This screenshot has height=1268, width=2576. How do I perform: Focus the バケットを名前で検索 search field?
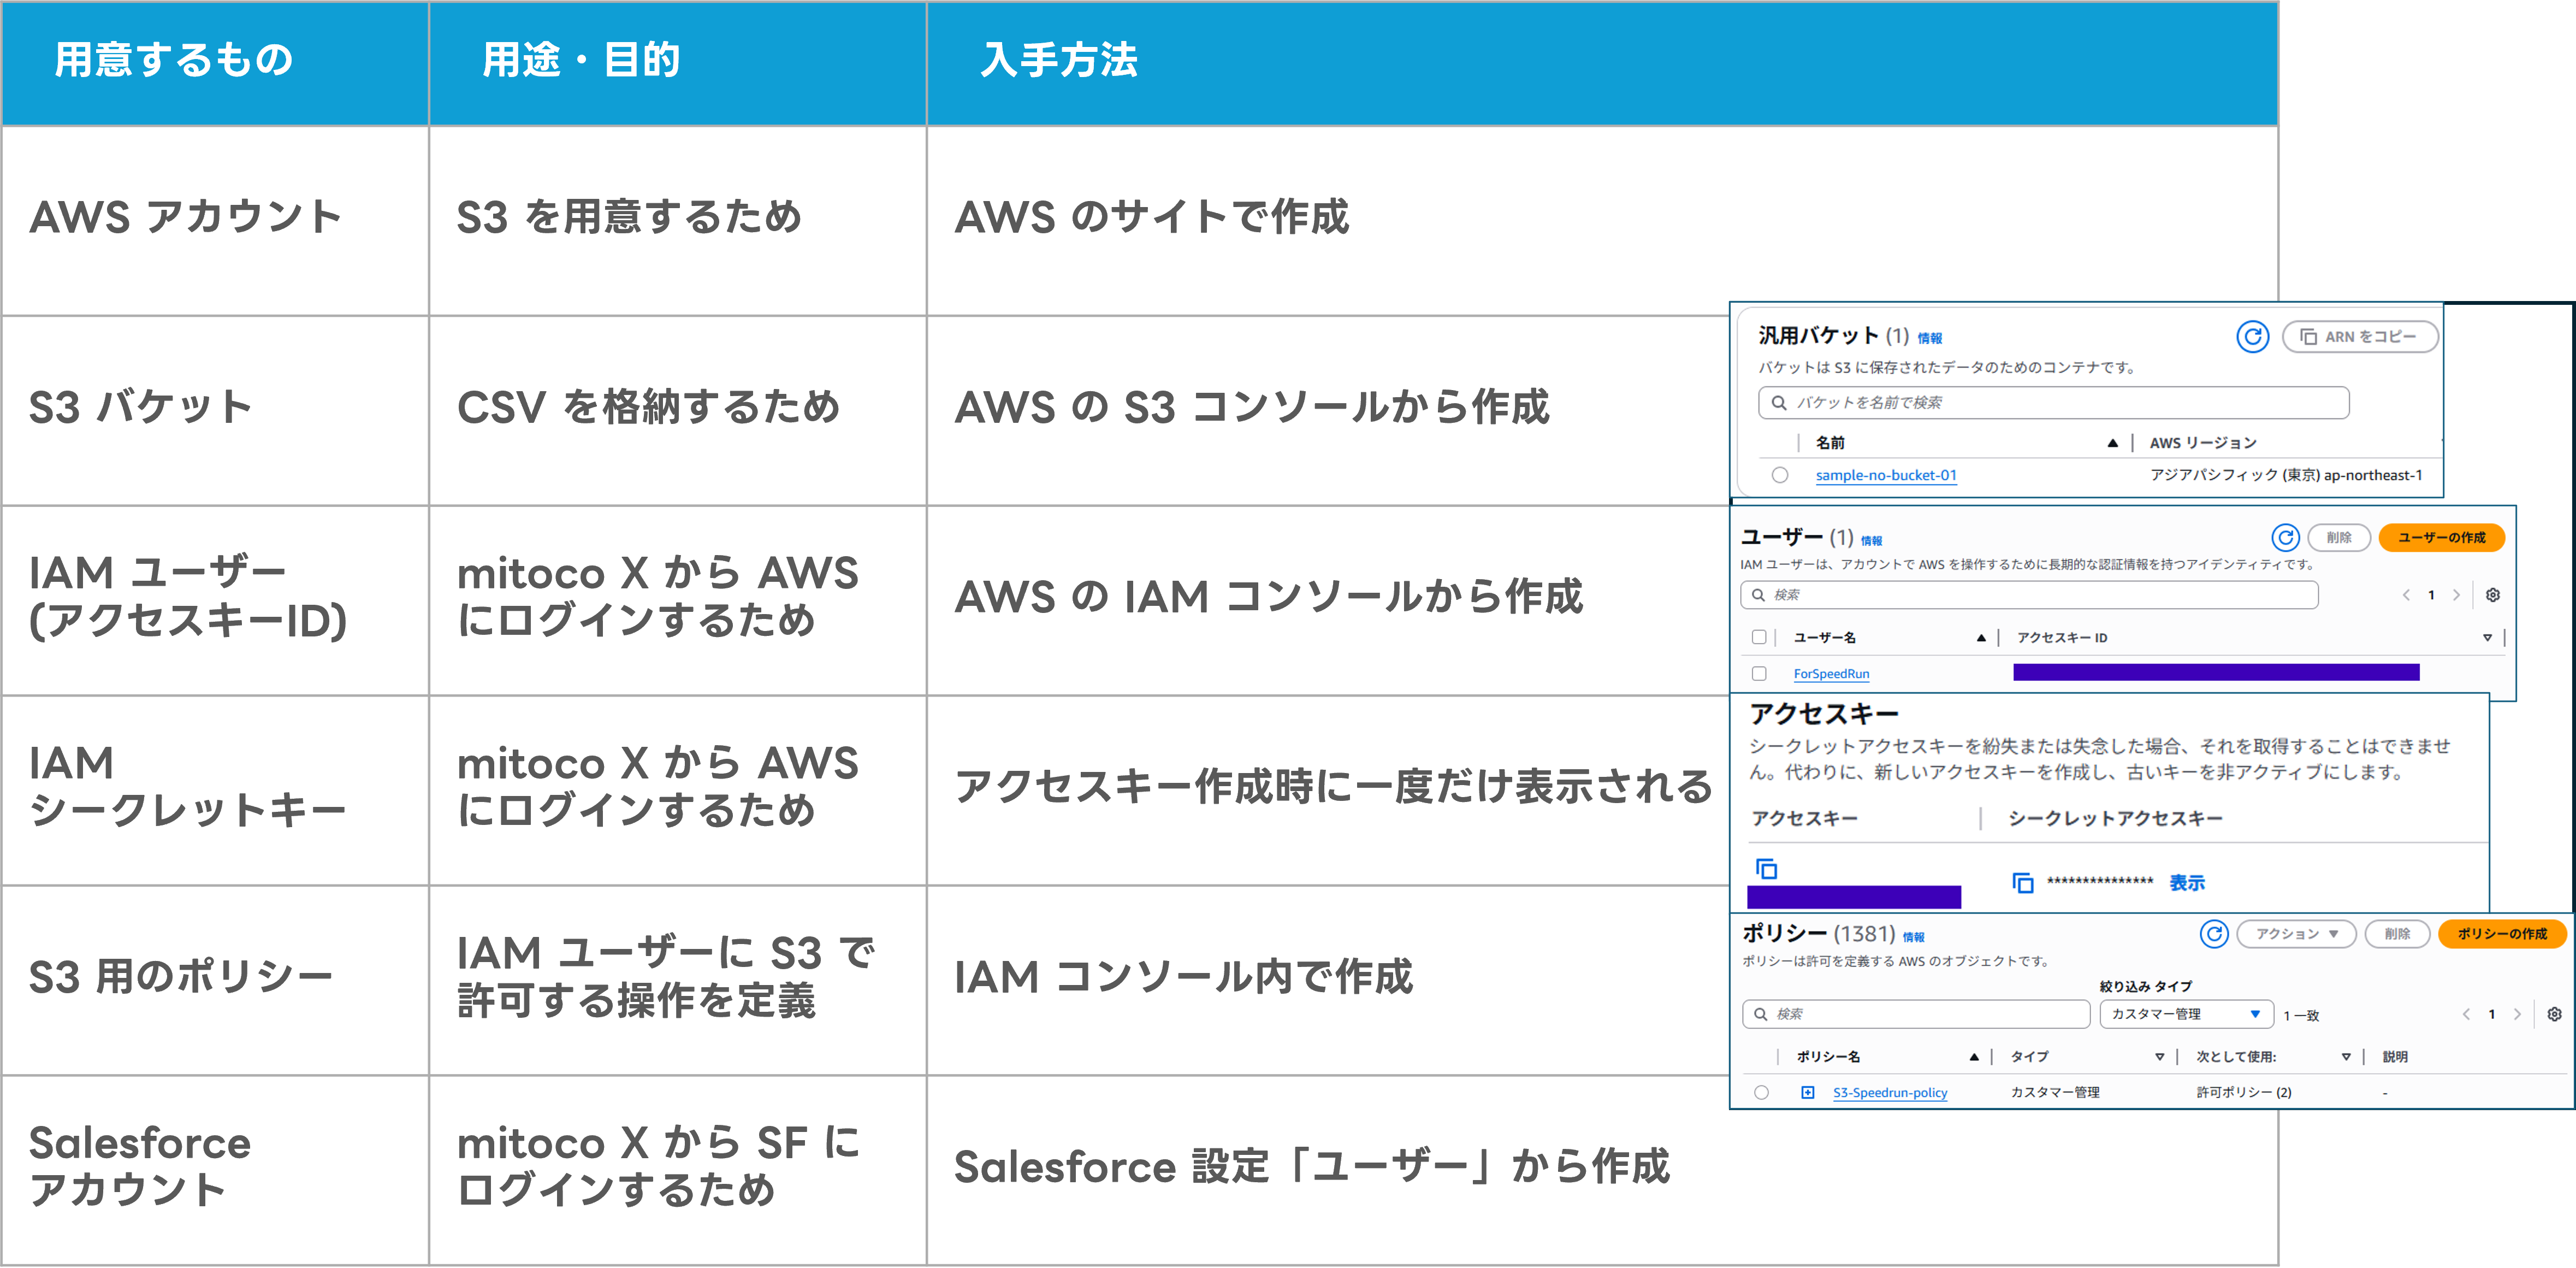coord(2053,403)
